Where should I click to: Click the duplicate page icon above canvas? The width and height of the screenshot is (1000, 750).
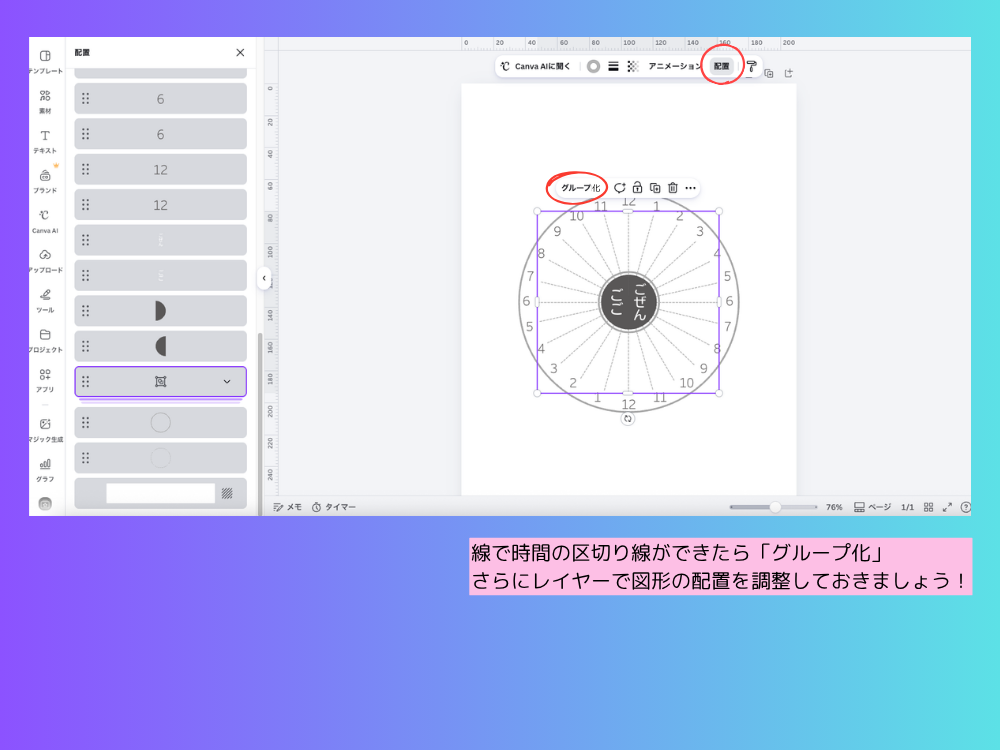coord(768,73)
